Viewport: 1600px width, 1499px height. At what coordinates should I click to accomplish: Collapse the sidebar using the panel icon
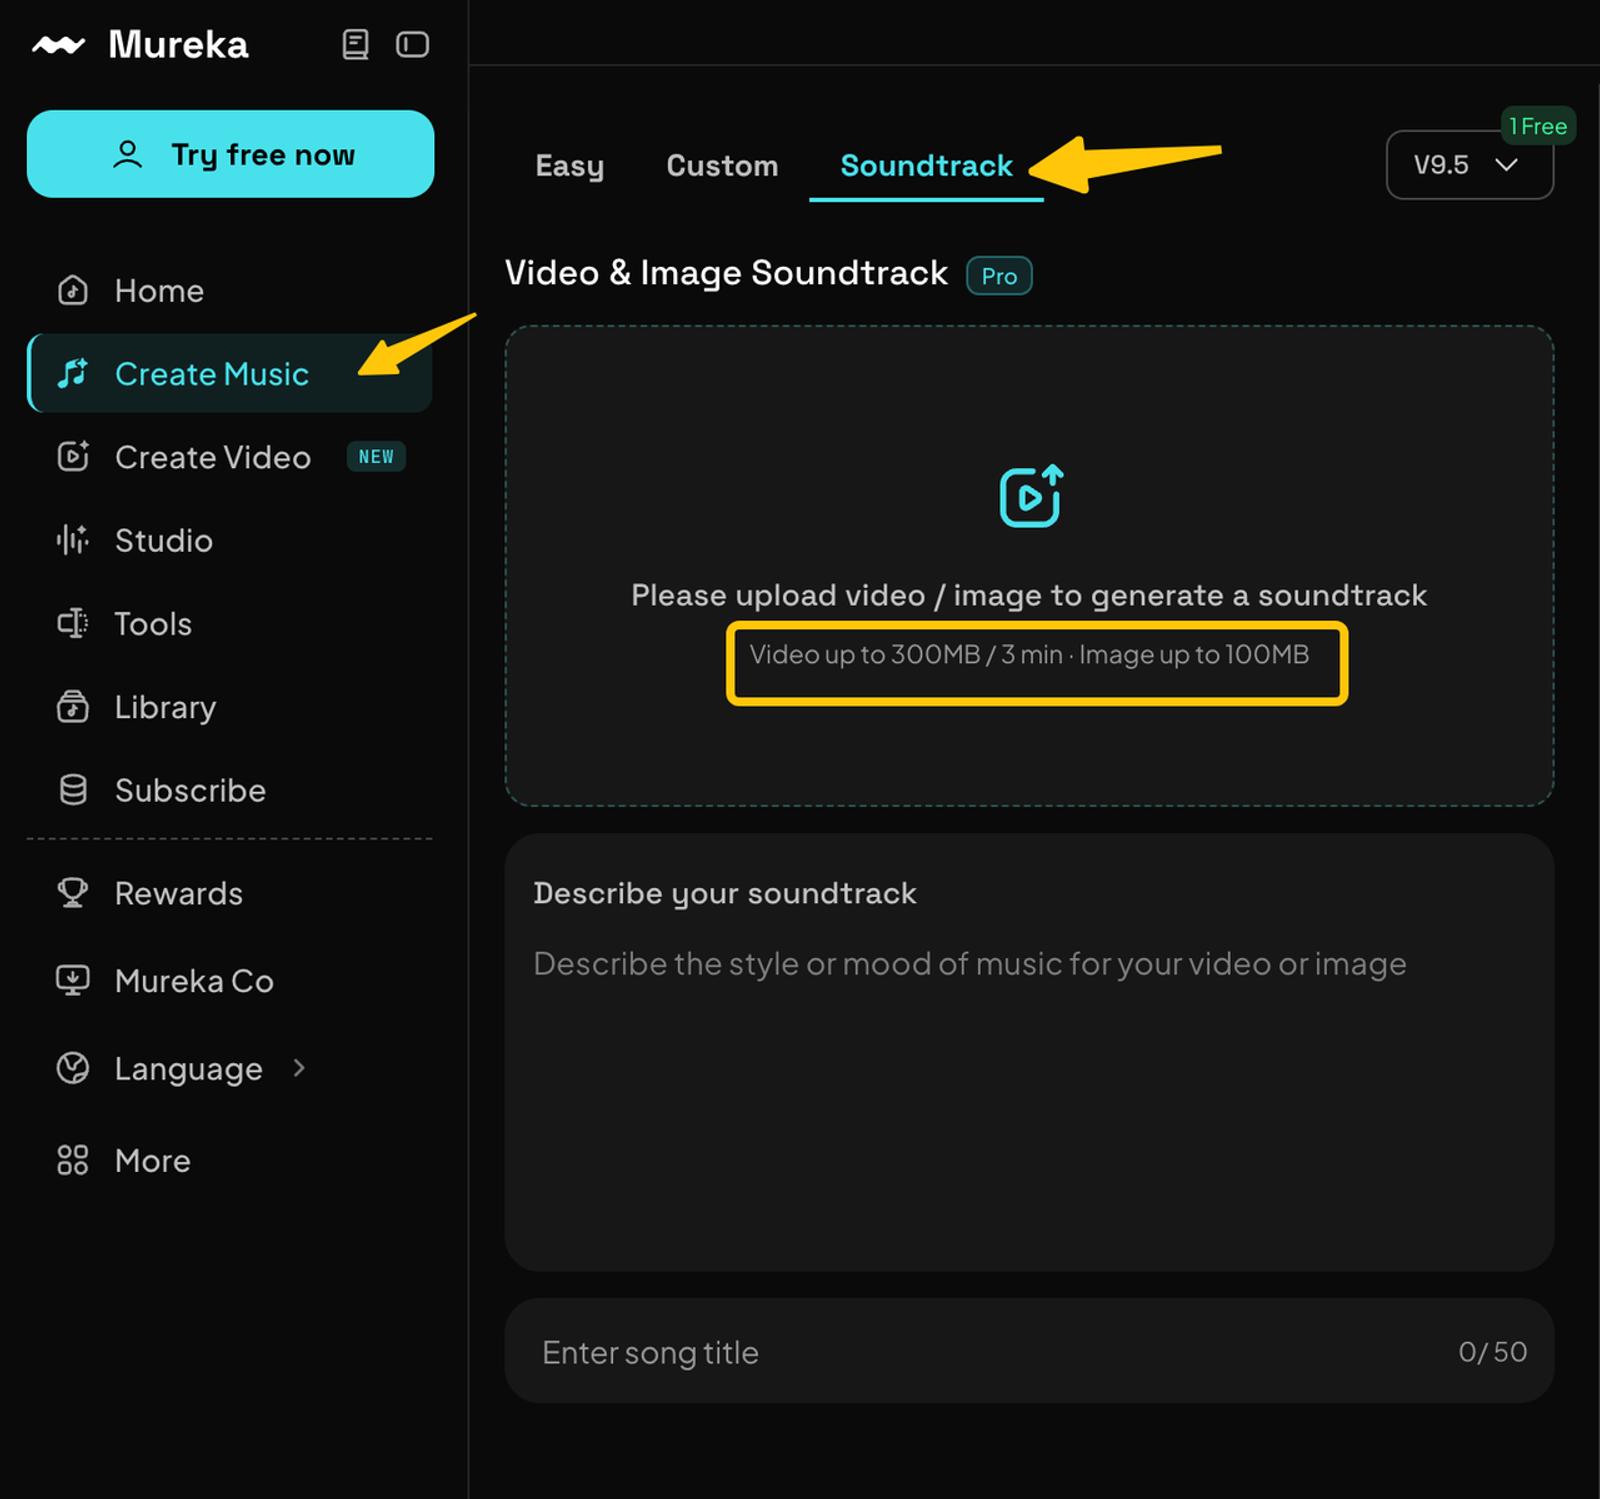coord(412,44)
